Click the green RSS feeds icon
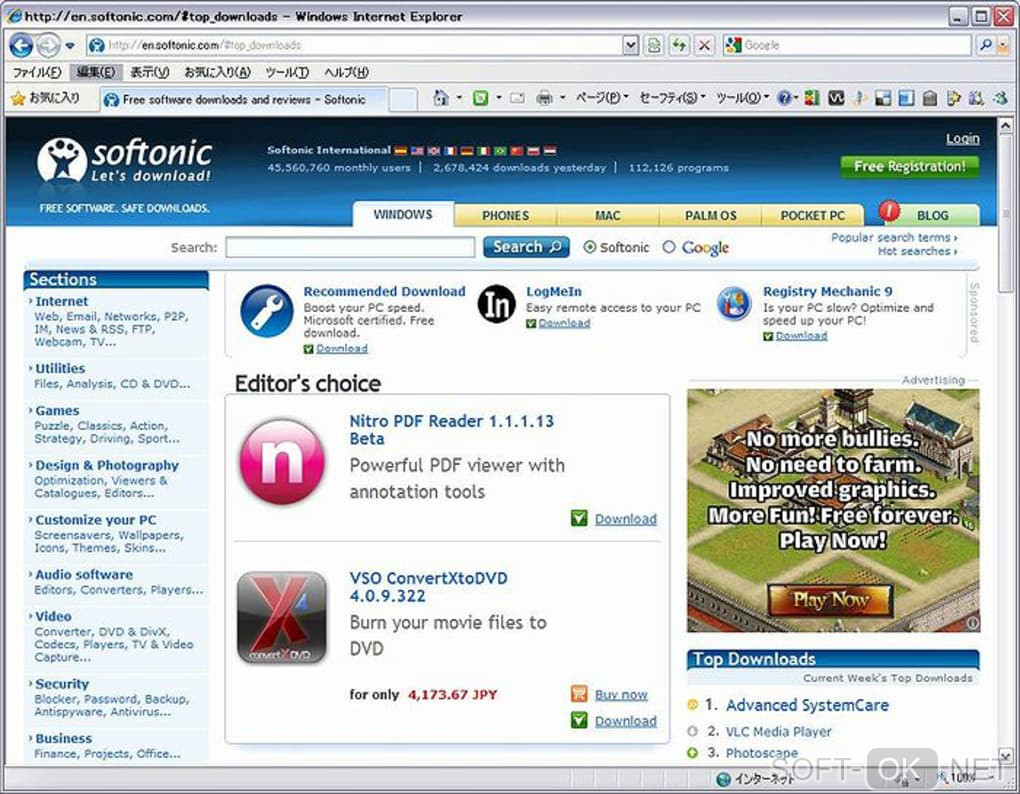Viewport: 1020px width, 794px height. click(x=480, y=98)
